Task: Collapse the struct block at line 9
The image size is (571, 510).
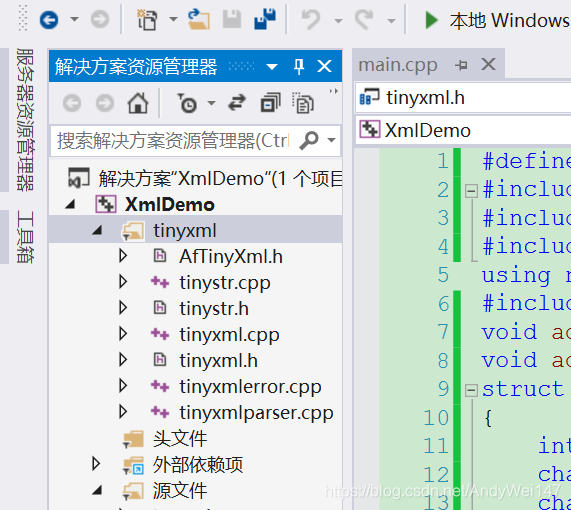Action: click(x=472, y=391)
